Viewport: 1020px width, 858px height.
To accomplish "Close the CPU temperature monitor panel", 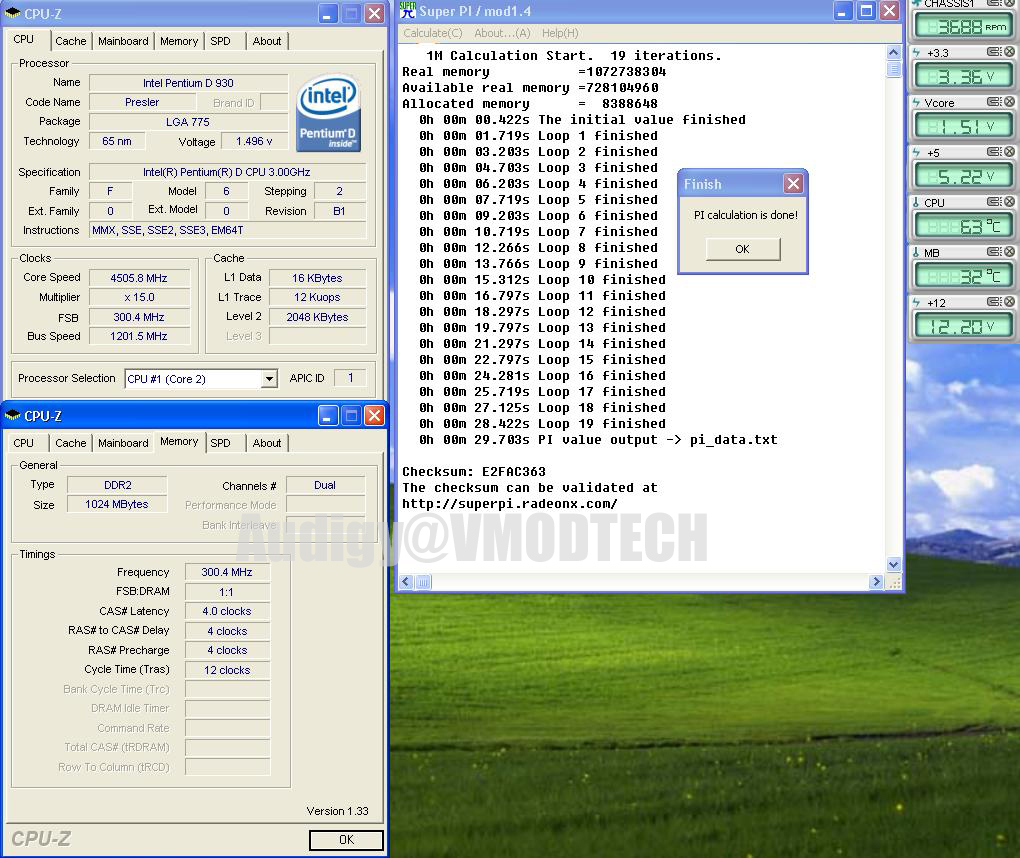I will [1009, 202].
